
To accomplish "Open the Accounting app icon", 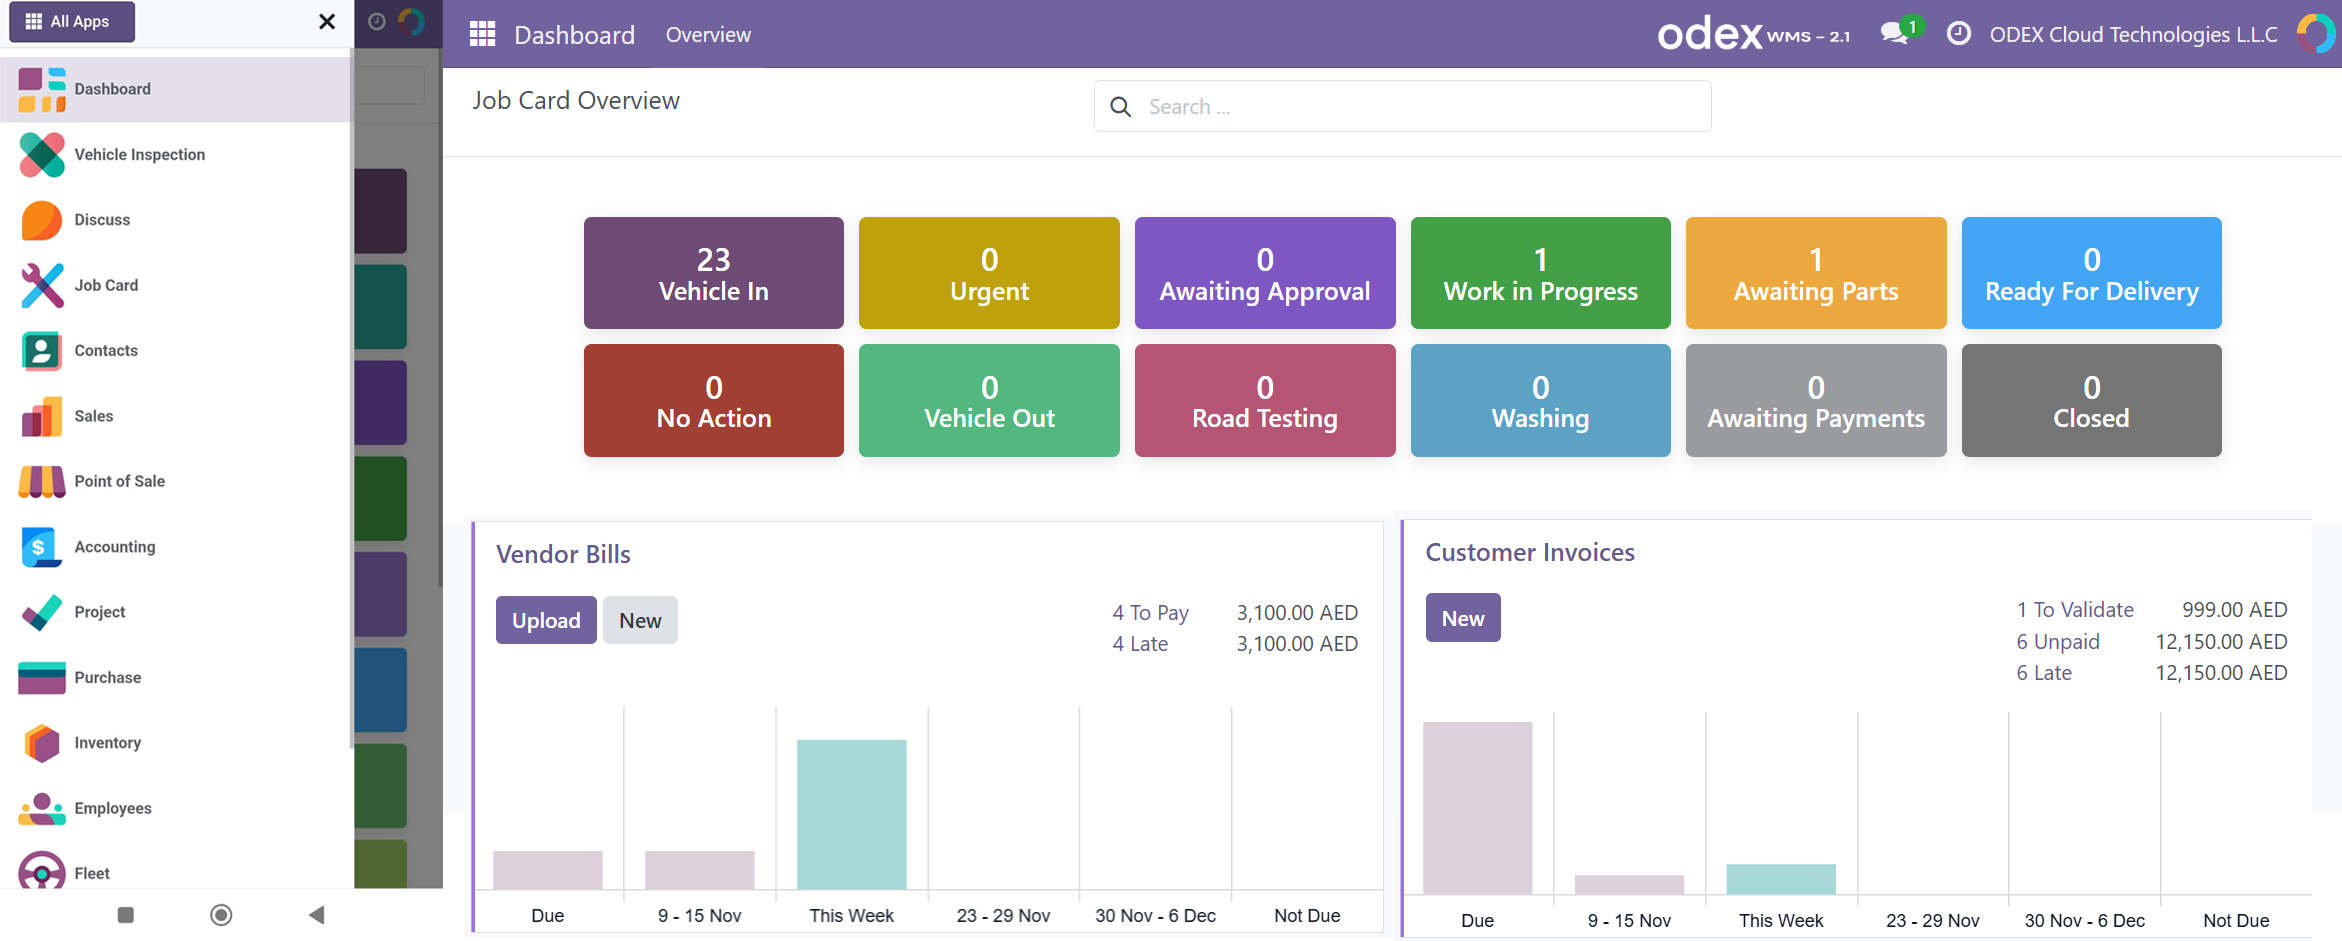I will pos(42,547).
